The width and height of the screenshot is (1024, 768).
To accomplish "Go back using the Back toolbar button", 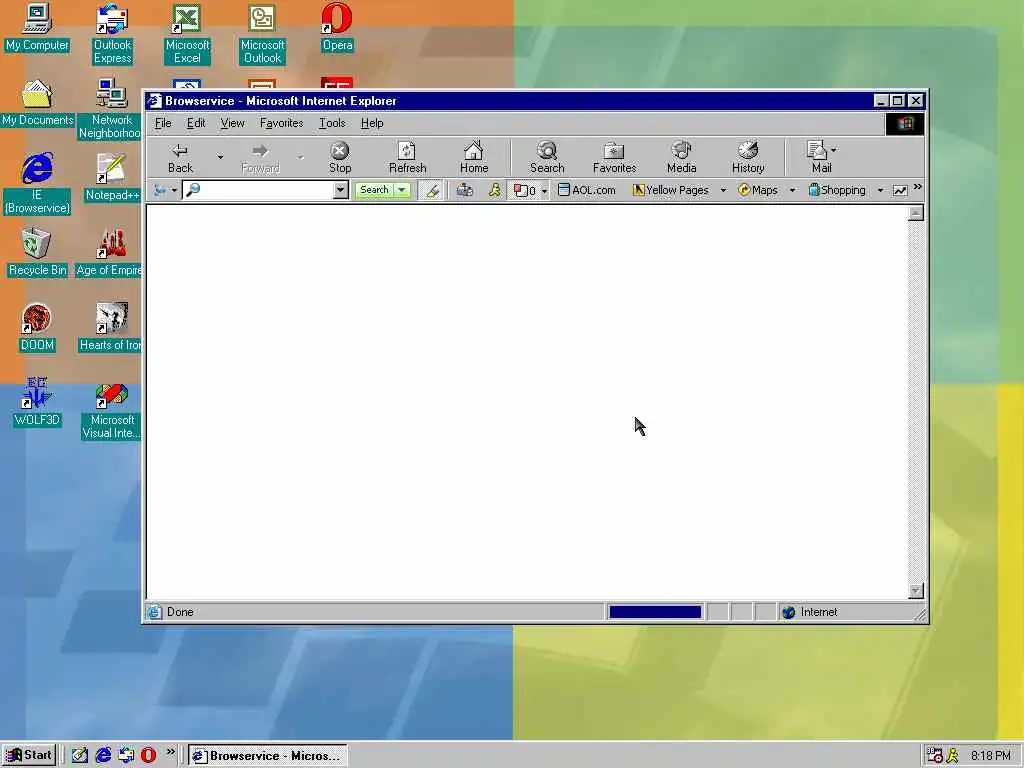I will [180, 157].
